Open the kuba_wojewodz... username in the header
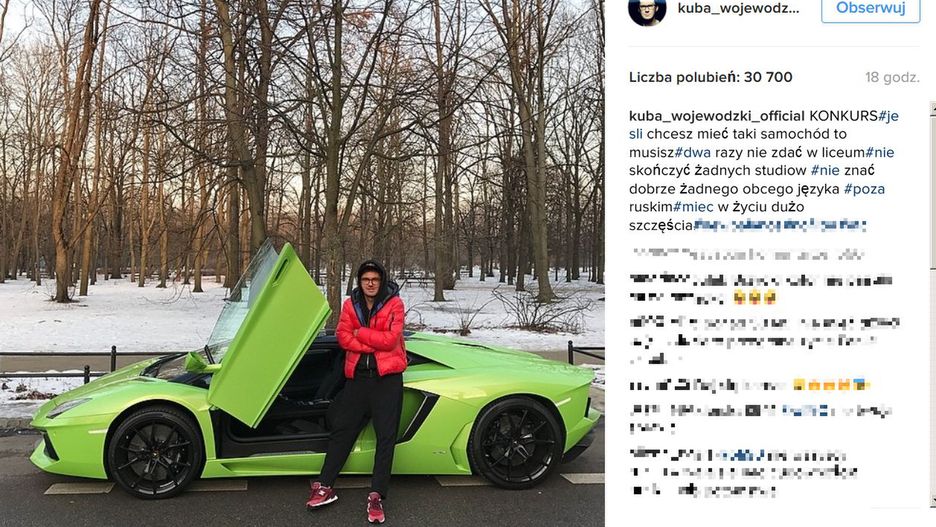Screen dimensions: 936x527 click(738, 9)
